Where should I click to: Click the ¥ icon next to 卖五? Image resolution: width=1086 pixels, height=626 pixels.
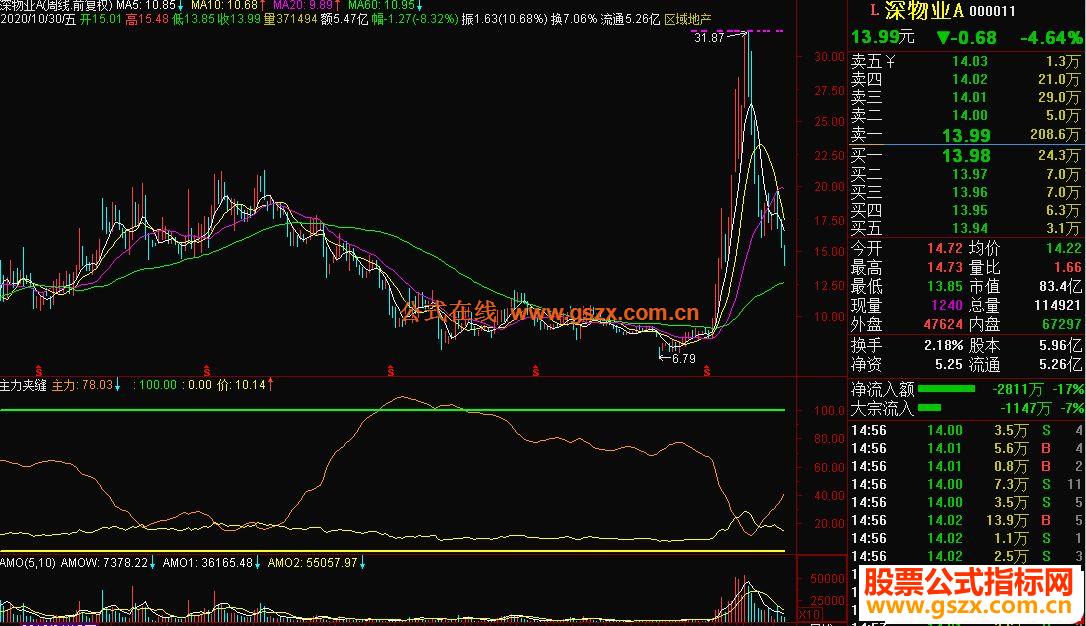click(890, 62)
